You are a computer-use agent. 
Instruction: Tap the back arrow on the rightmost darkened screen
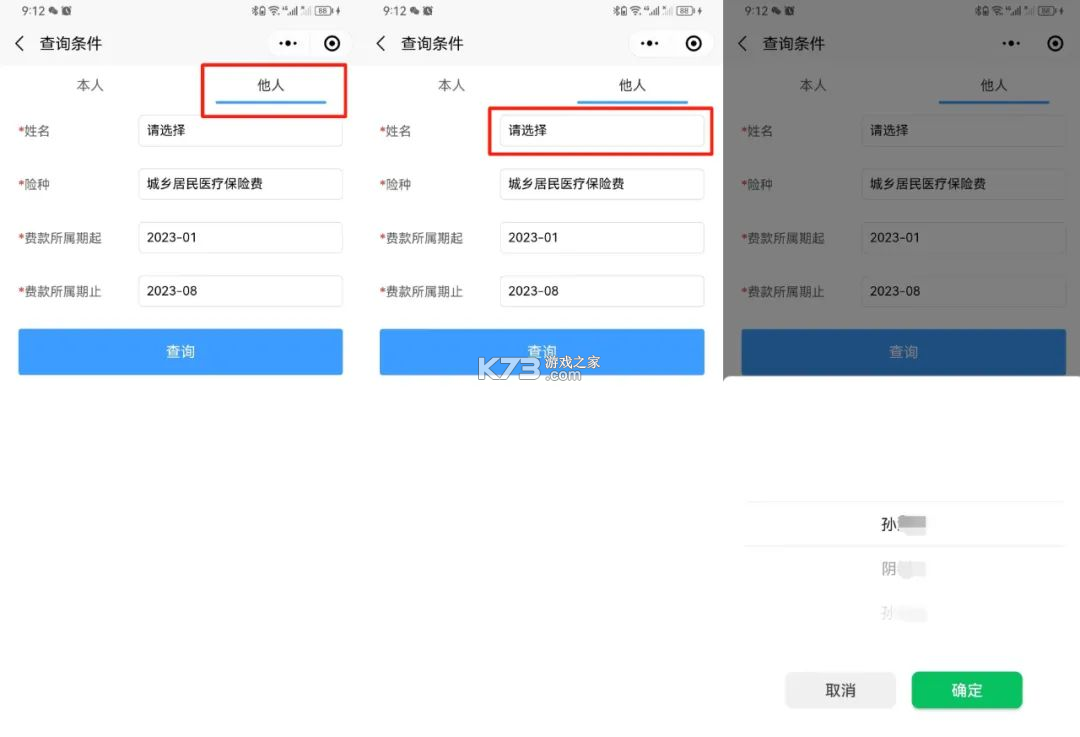(x=743, y=43)
